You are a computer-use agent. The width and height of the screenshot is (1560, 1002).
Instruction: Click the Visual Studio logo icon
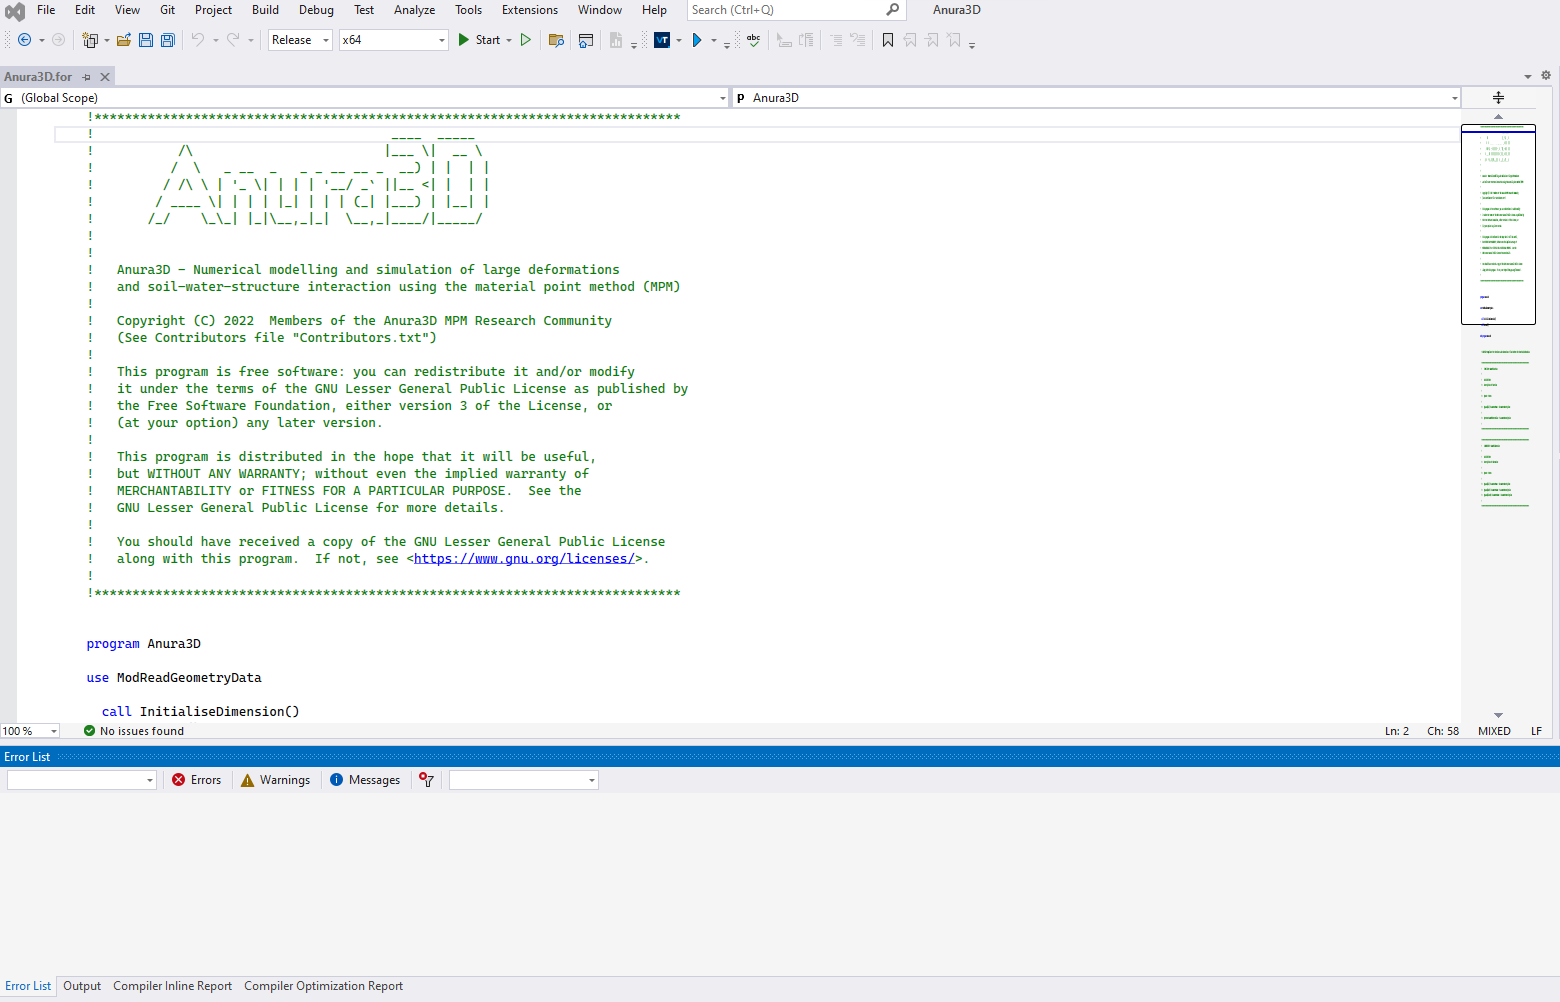pos(15,12)
